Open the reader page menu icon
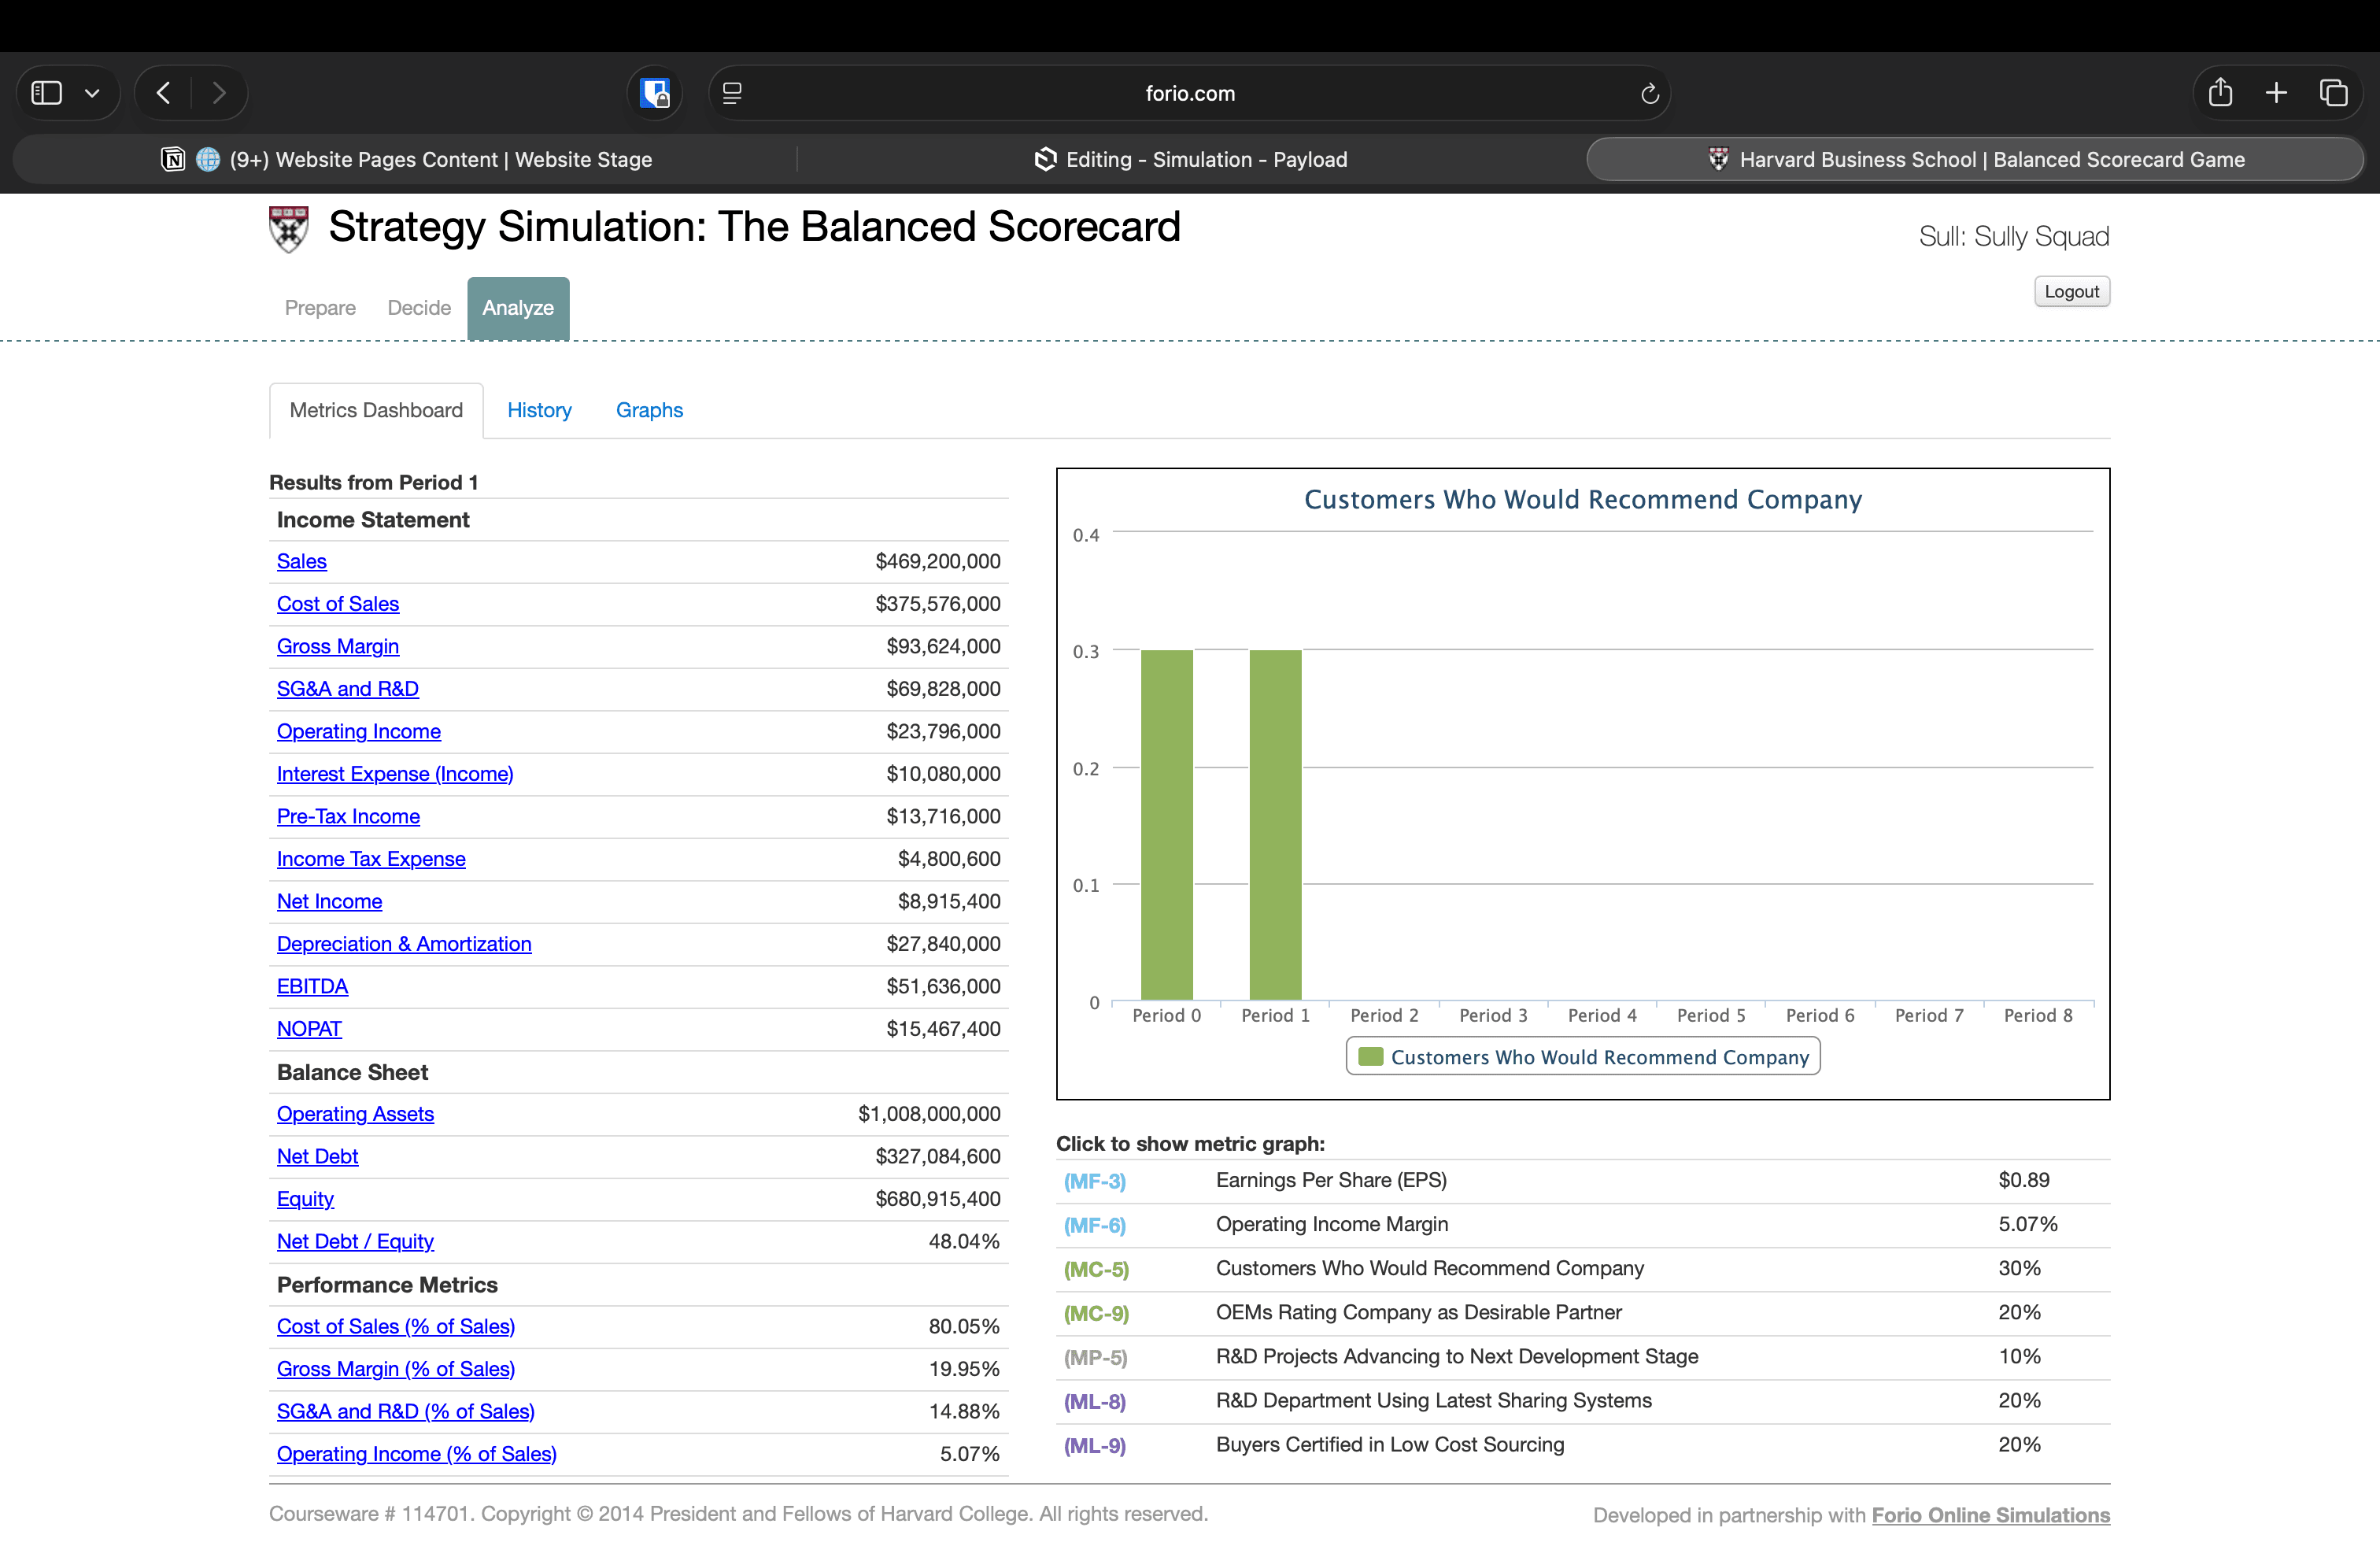 coord(732,93)
